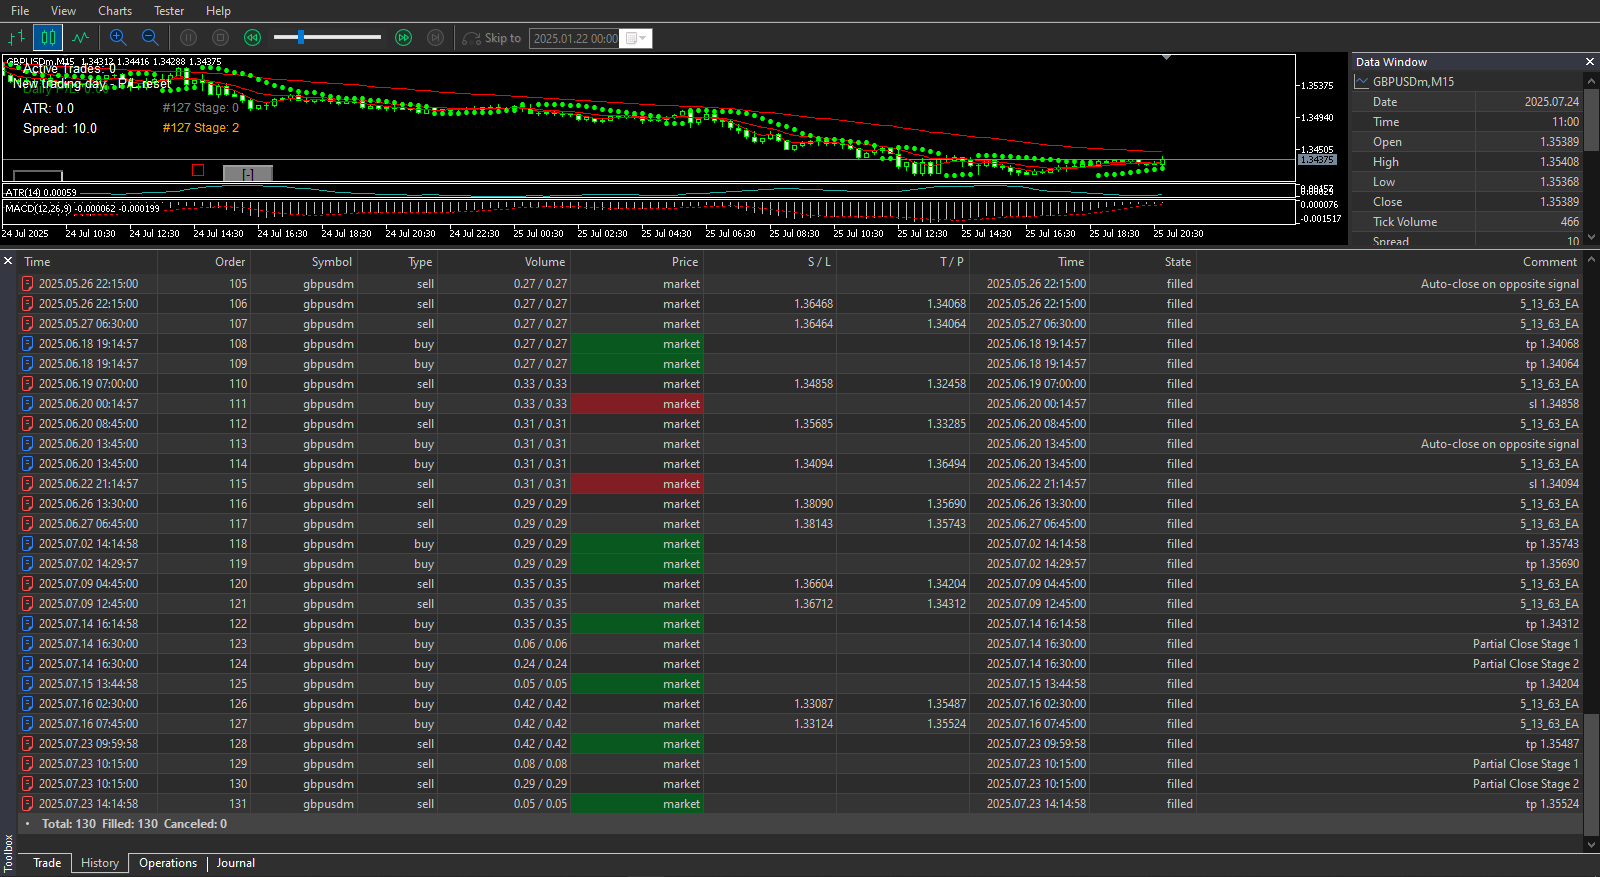
Task: Select the candlestick chart mode icon
Action: tap(48, 38)
